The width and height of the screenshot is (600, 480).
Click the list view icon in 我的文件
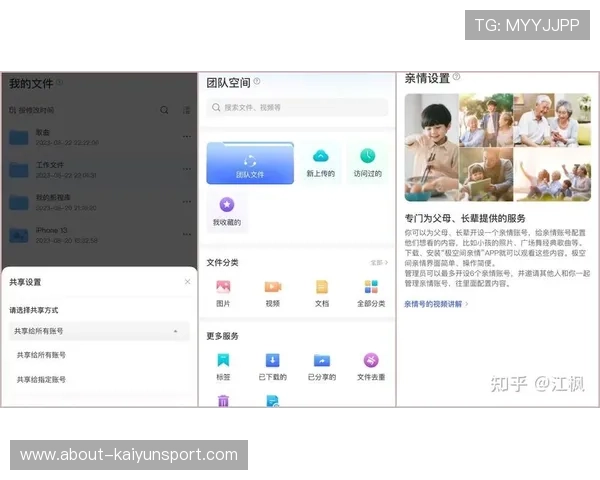click(186, 110)
